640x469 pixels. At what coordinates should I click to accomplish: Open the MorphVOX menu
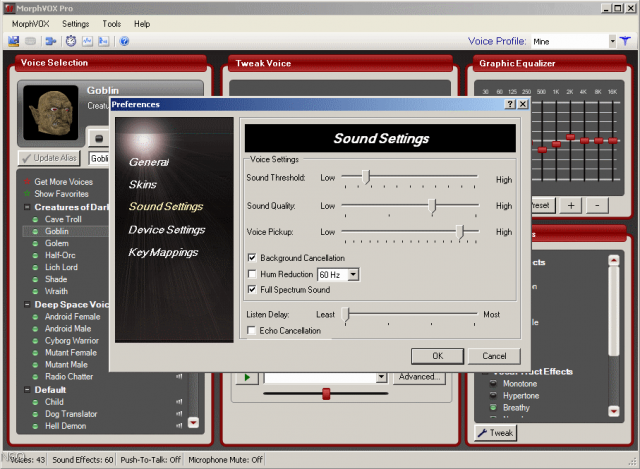[x=31, y=24]
